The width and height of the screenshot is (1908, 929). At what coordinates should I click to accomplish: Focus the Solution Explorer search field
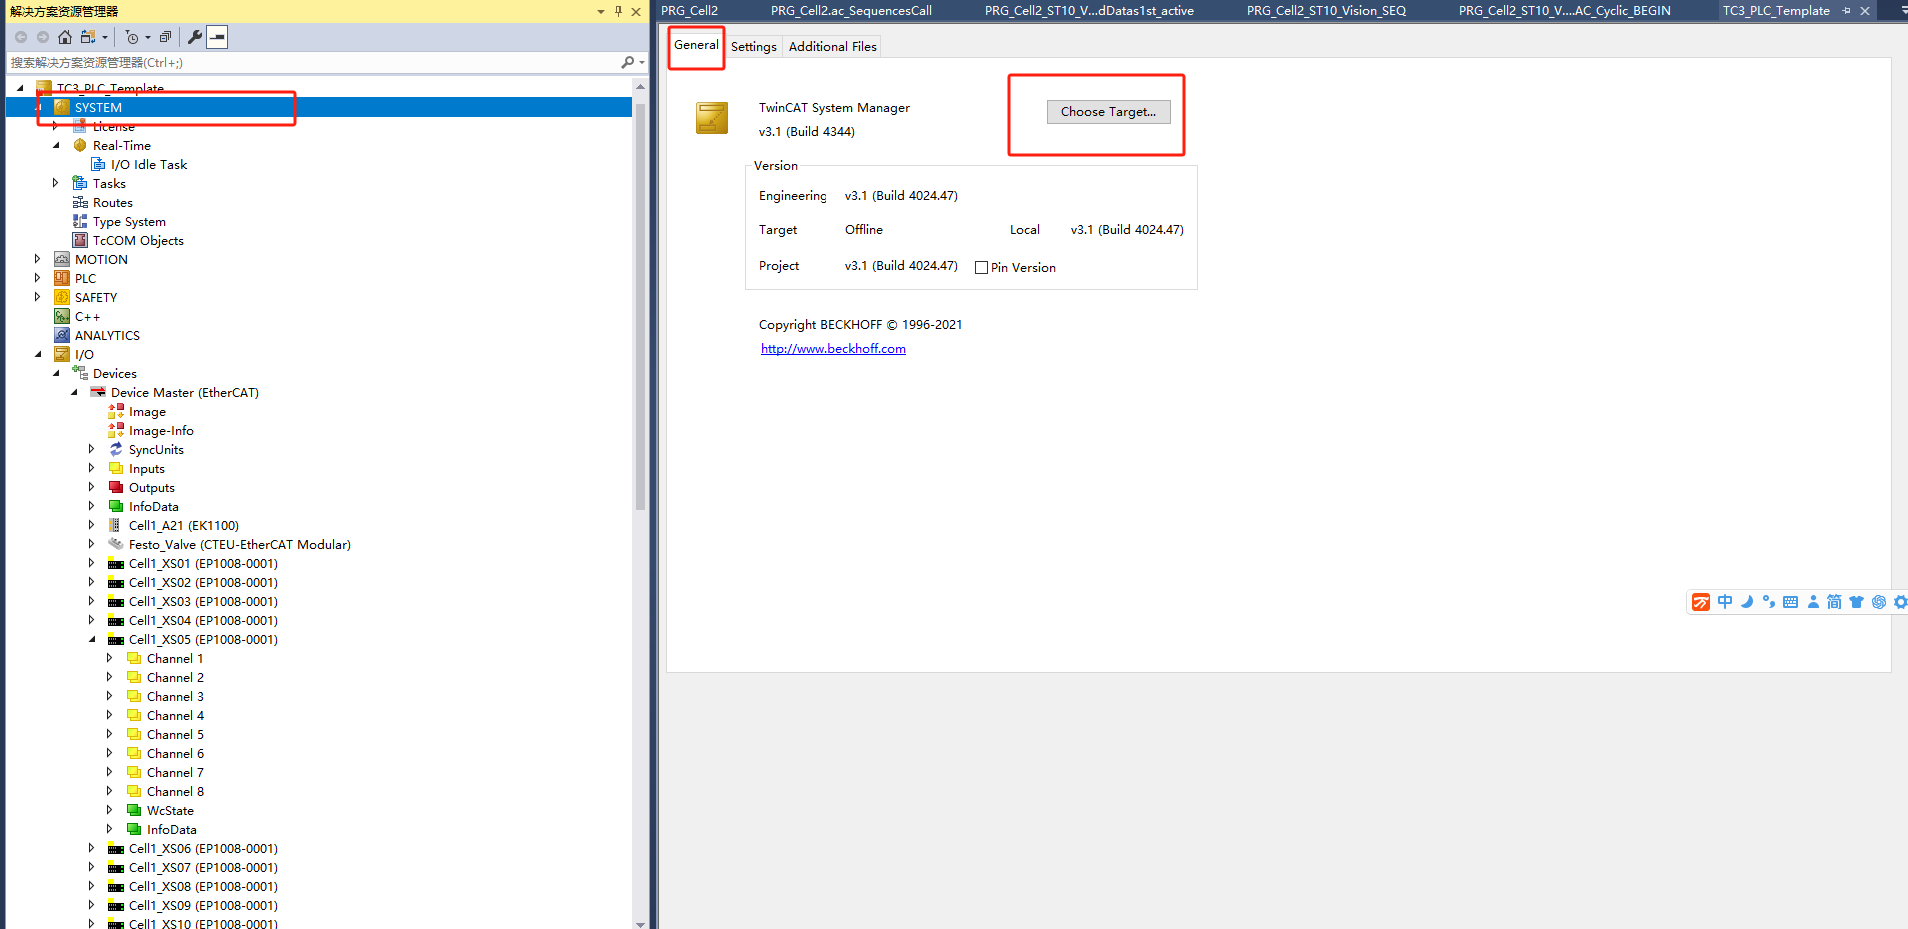click(x=313, y=62)
